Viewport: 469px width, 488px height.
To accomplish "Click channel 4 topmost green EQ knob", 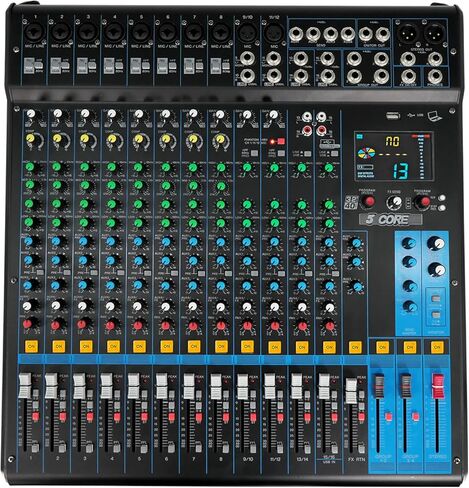I will click(x=111, y=167).
